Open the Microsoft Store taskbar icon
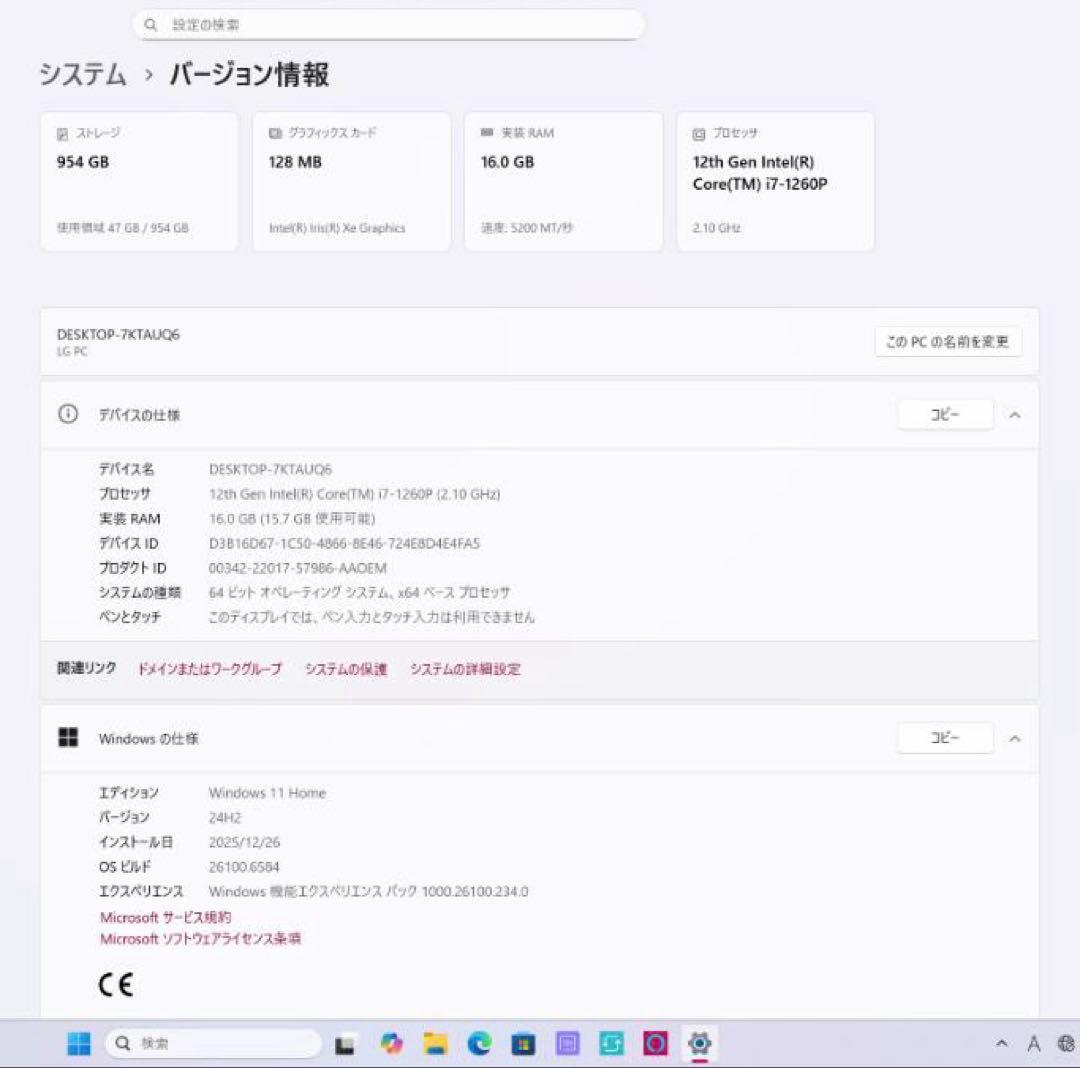The image size is (1080, 1068). (x=522, y=1043)
